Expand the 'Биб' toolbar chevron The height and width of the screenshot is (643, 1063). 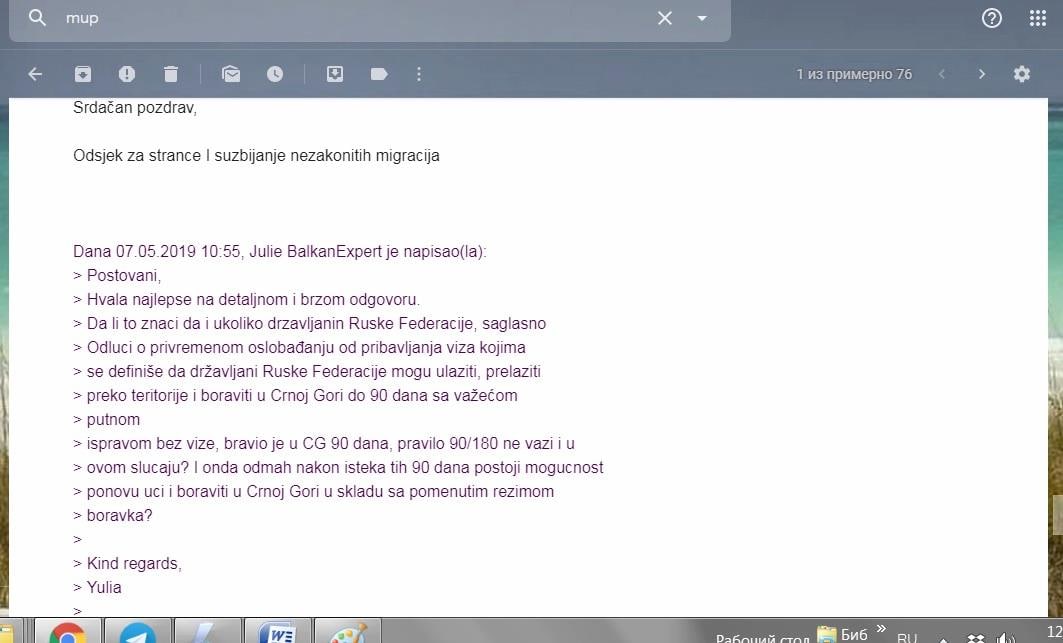[881, 629]
